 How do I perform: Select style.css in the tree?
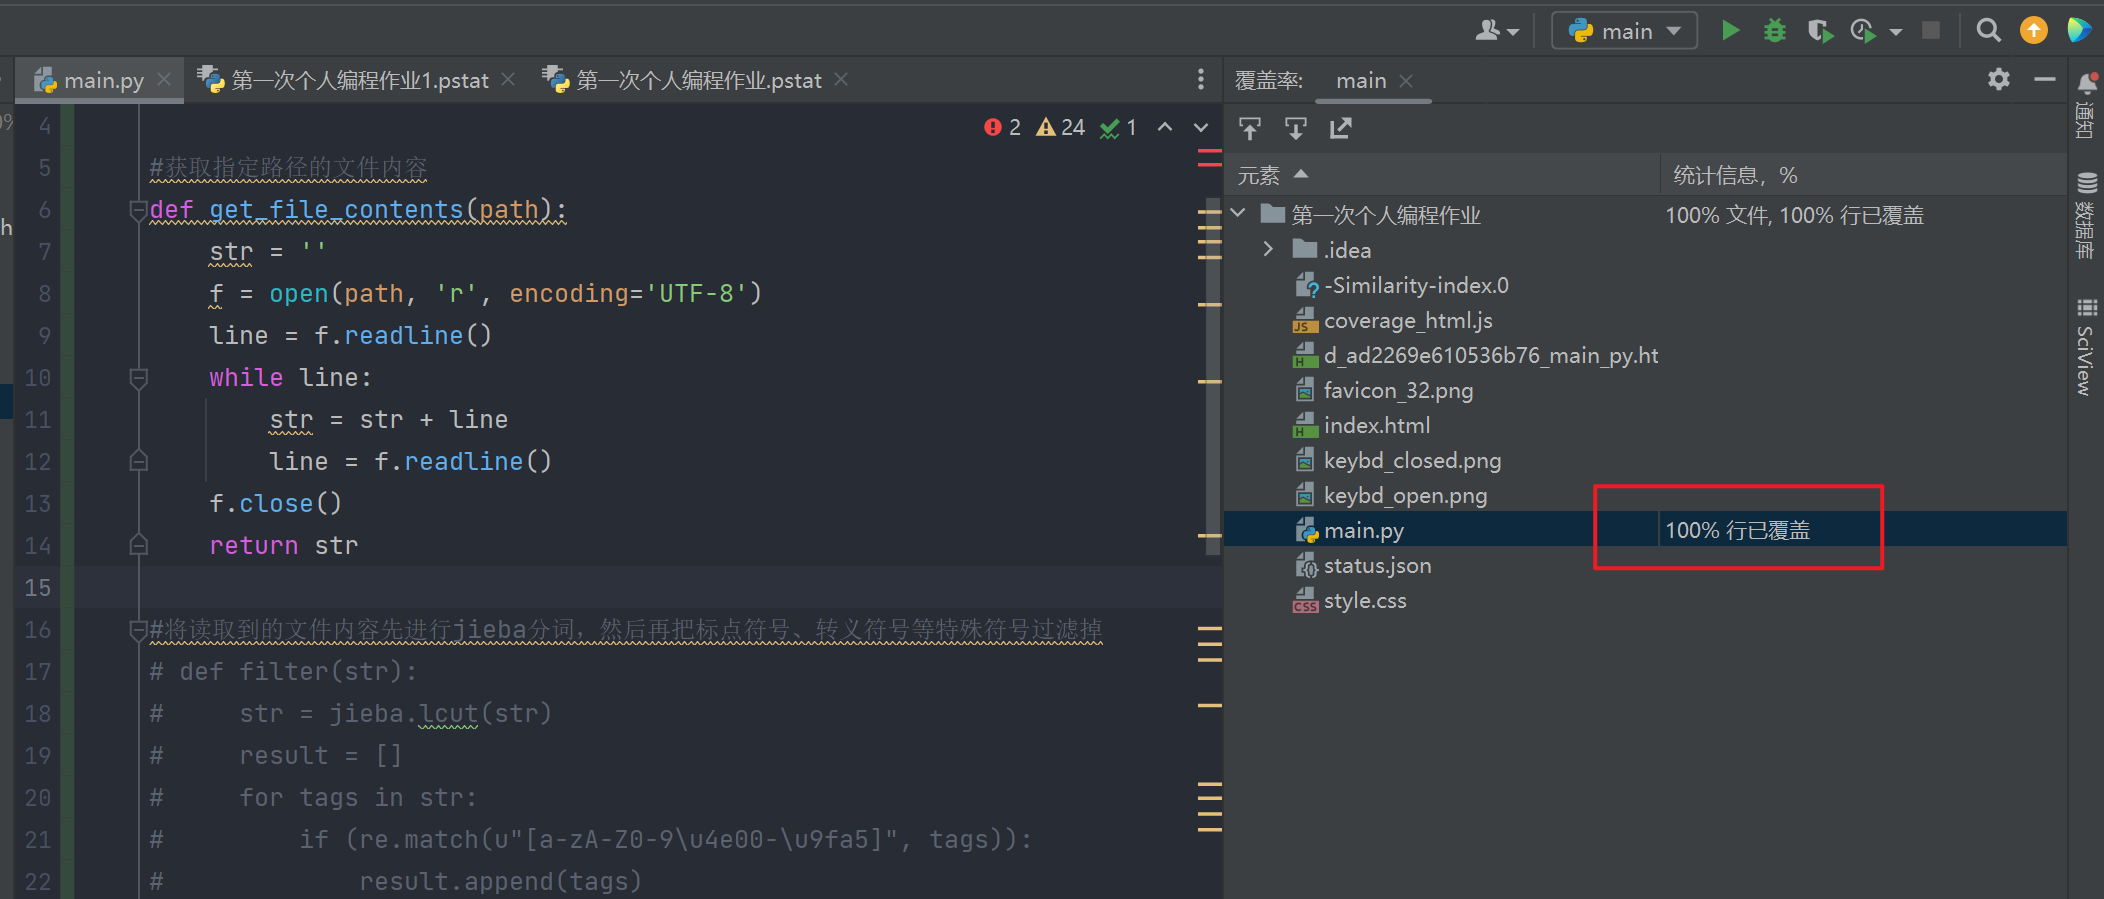1364,601
